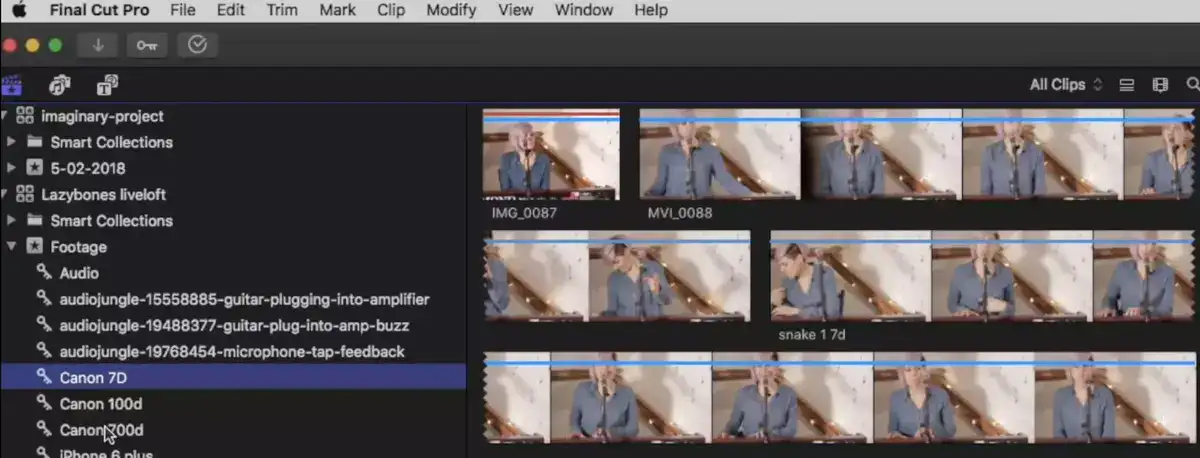
Task: Show the Titles and Generators sidebar
Action: point(107,85)
